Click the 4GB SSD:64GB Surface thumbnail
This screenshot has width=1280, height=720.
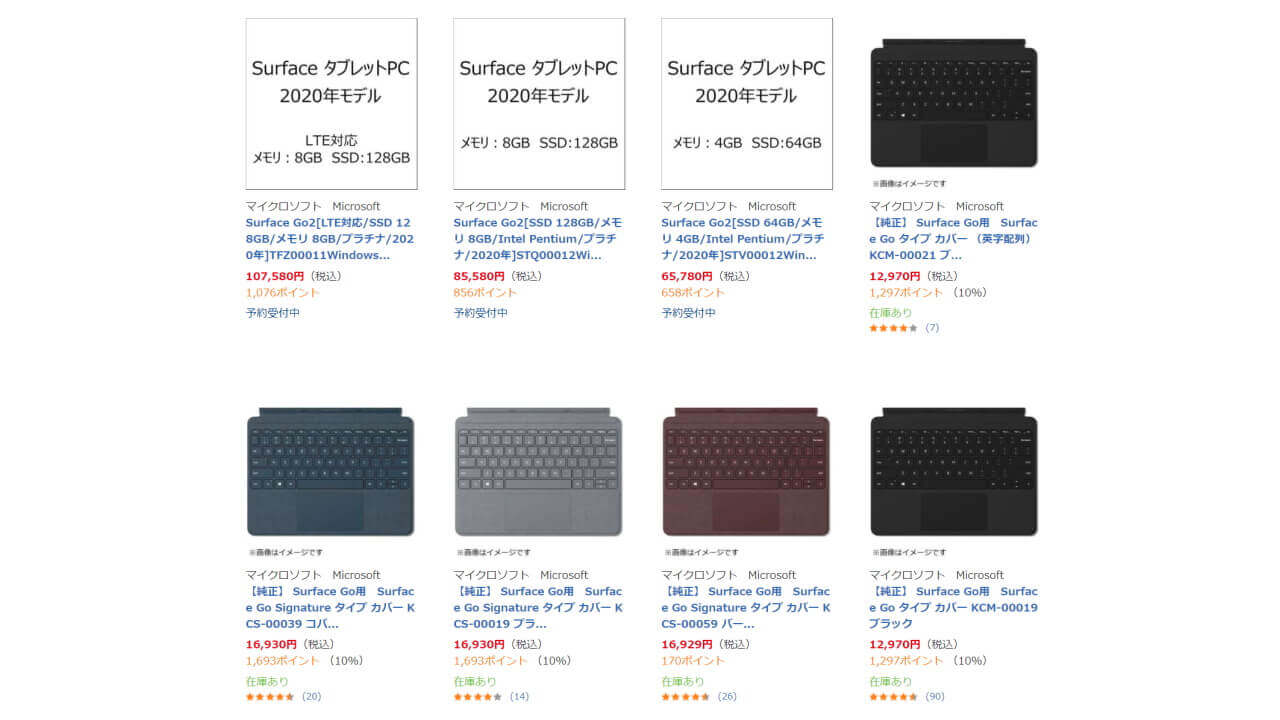pos(747,103)
